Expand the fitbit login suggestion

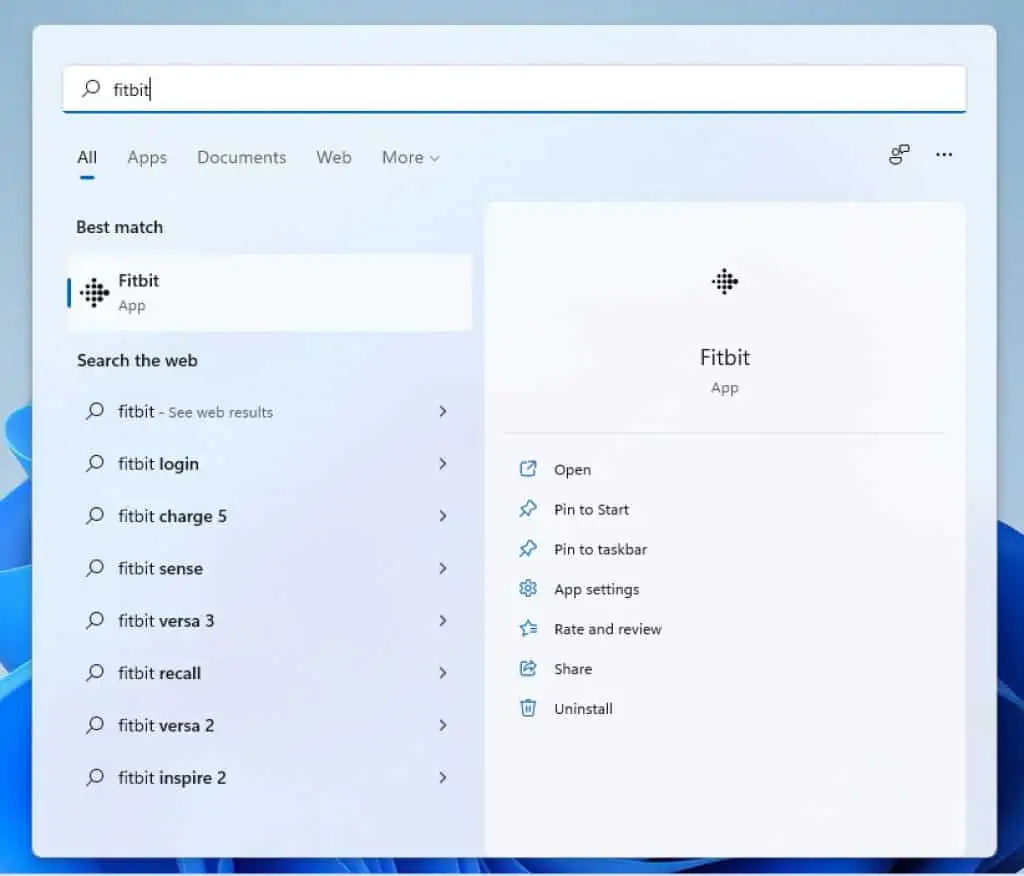443,464
